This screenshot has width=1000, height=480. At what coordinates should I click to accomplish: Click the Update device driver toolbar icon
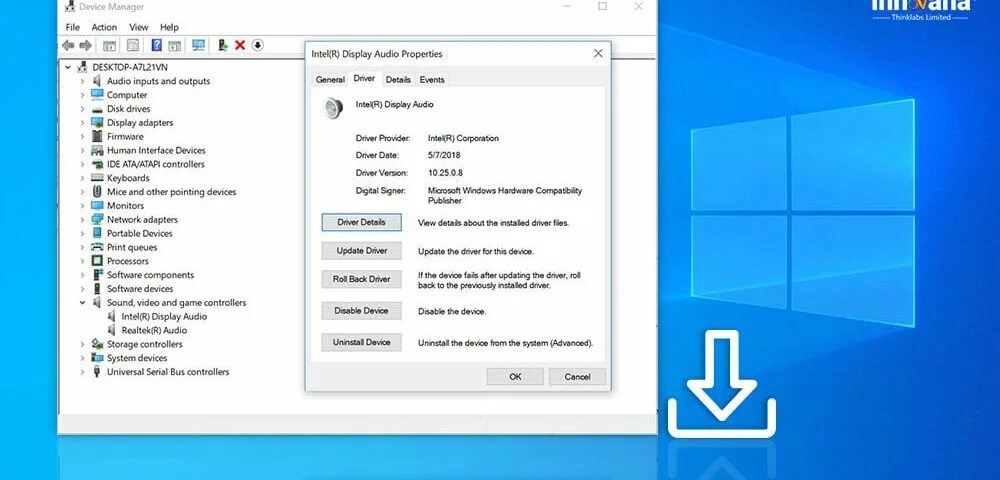pos(223,45)
